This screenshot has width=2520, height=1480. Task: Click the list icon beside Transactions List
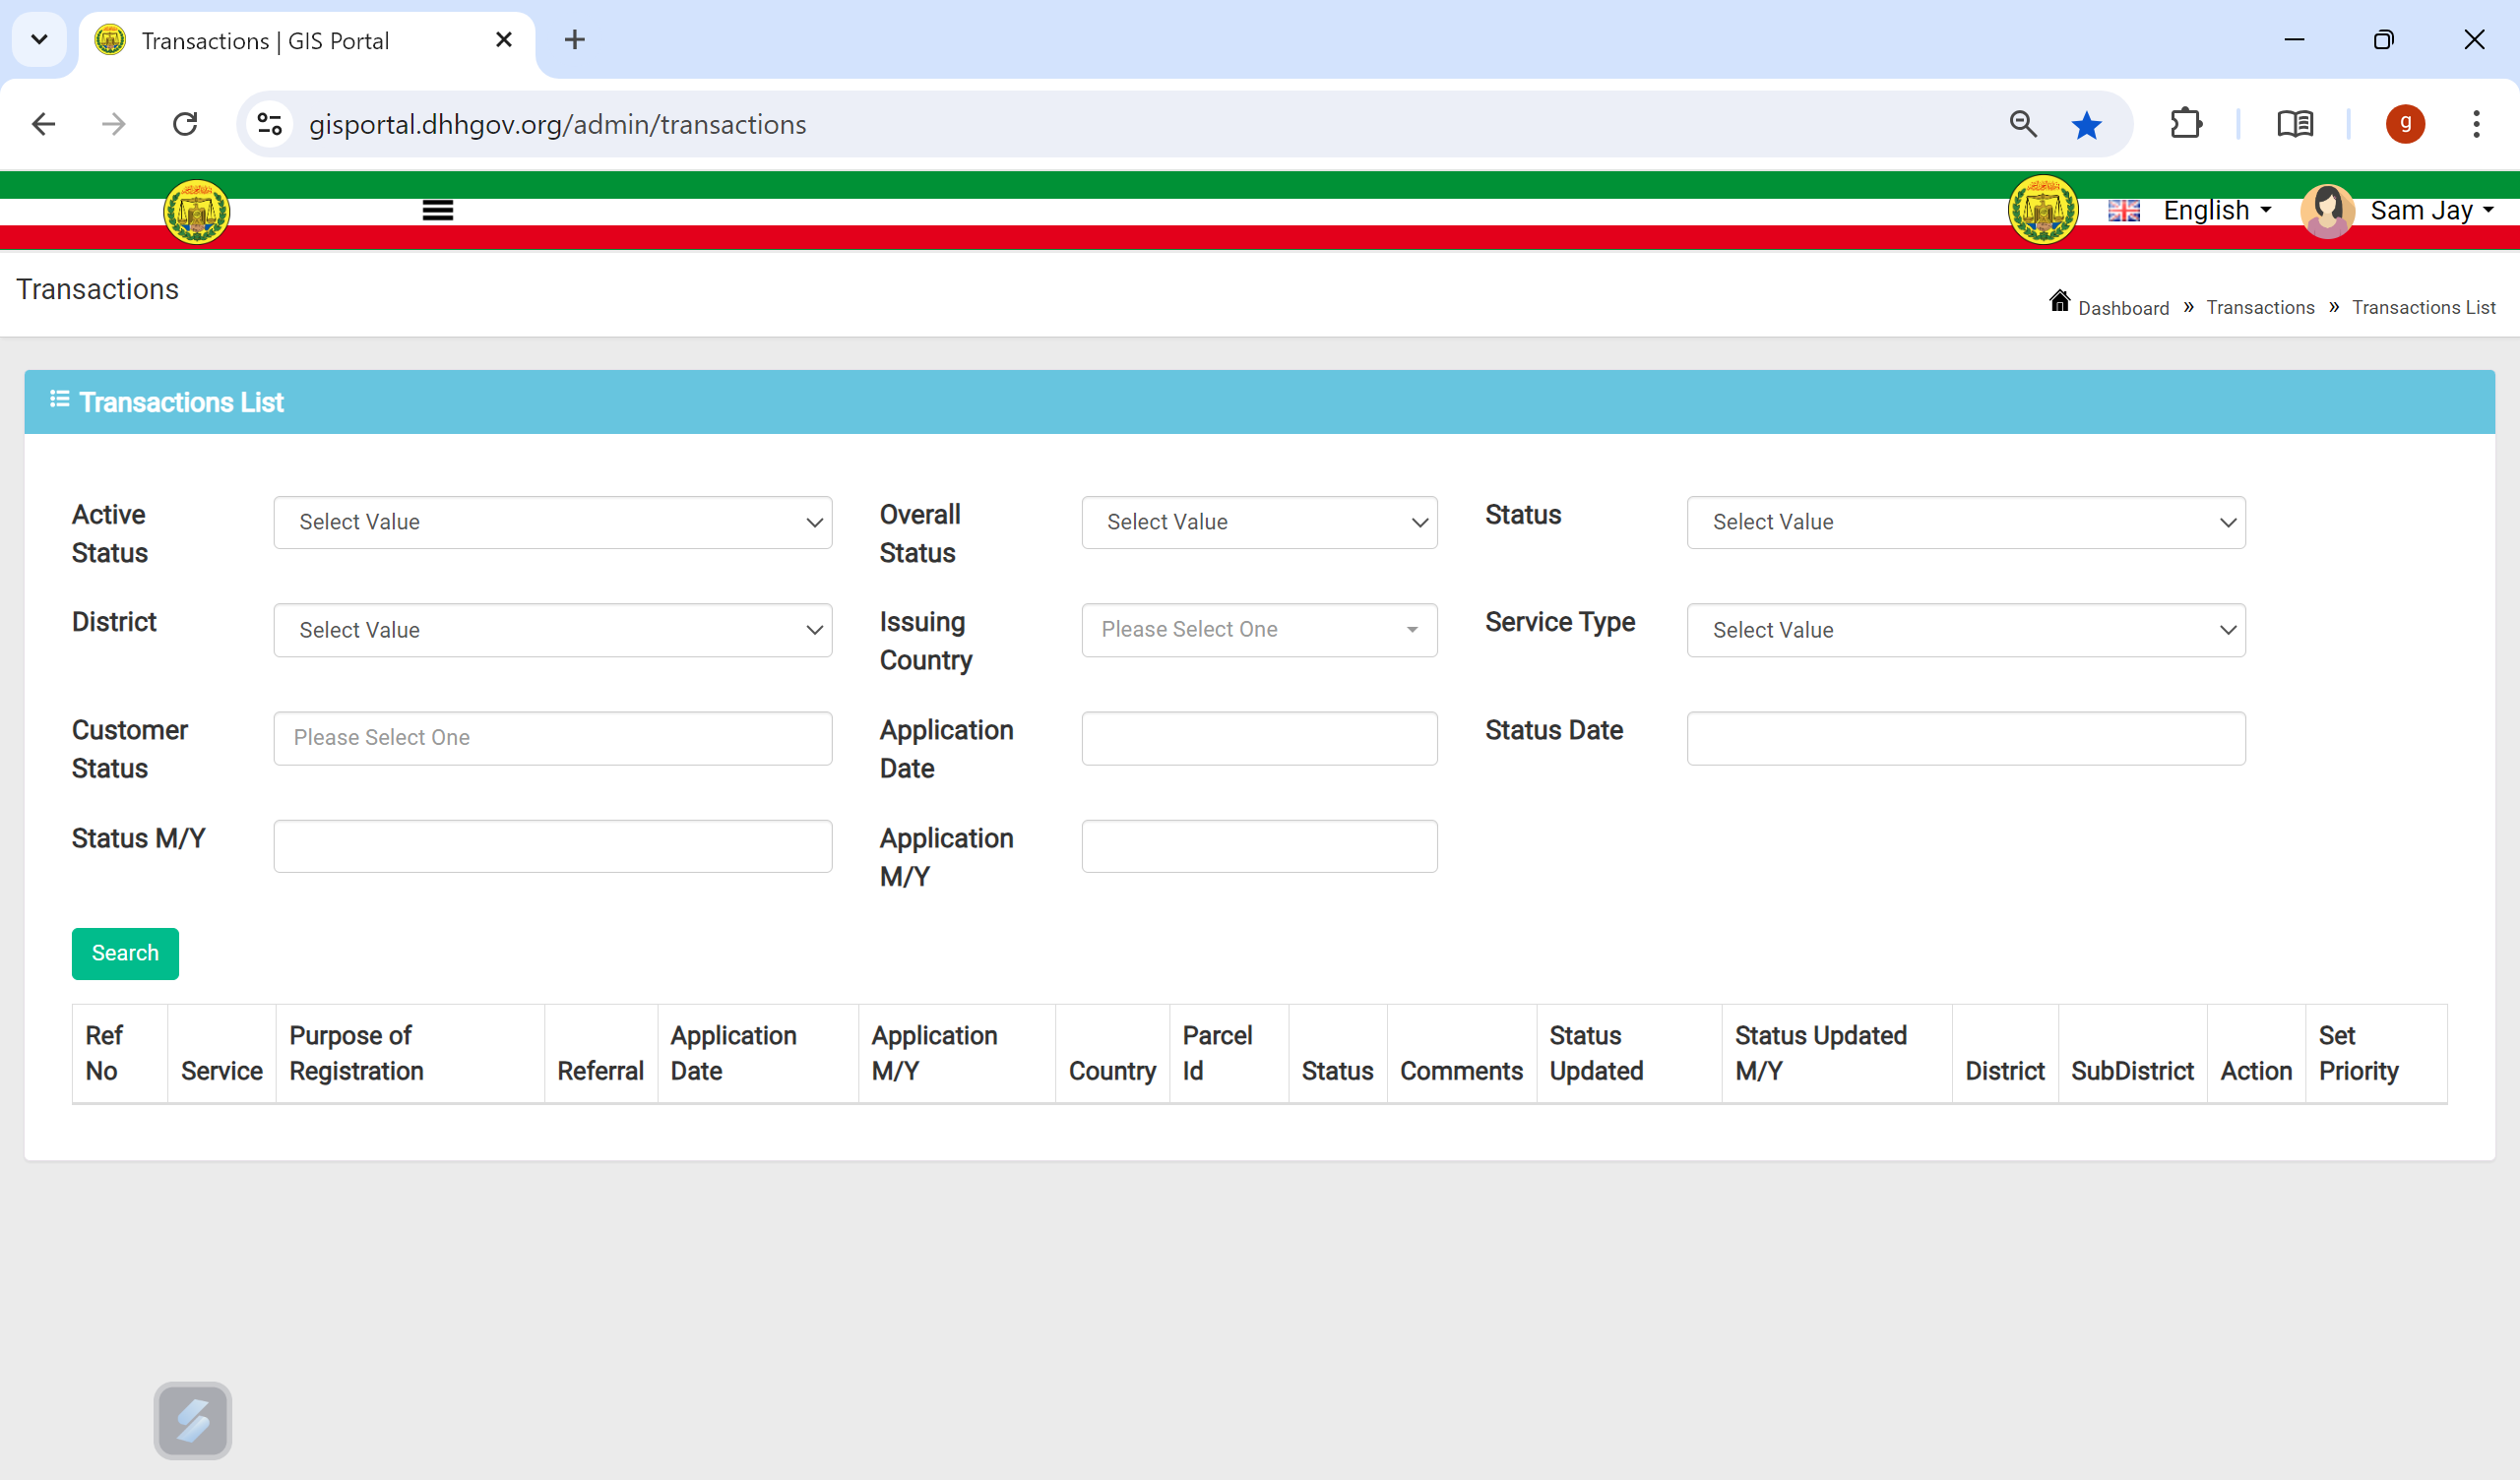60,400
